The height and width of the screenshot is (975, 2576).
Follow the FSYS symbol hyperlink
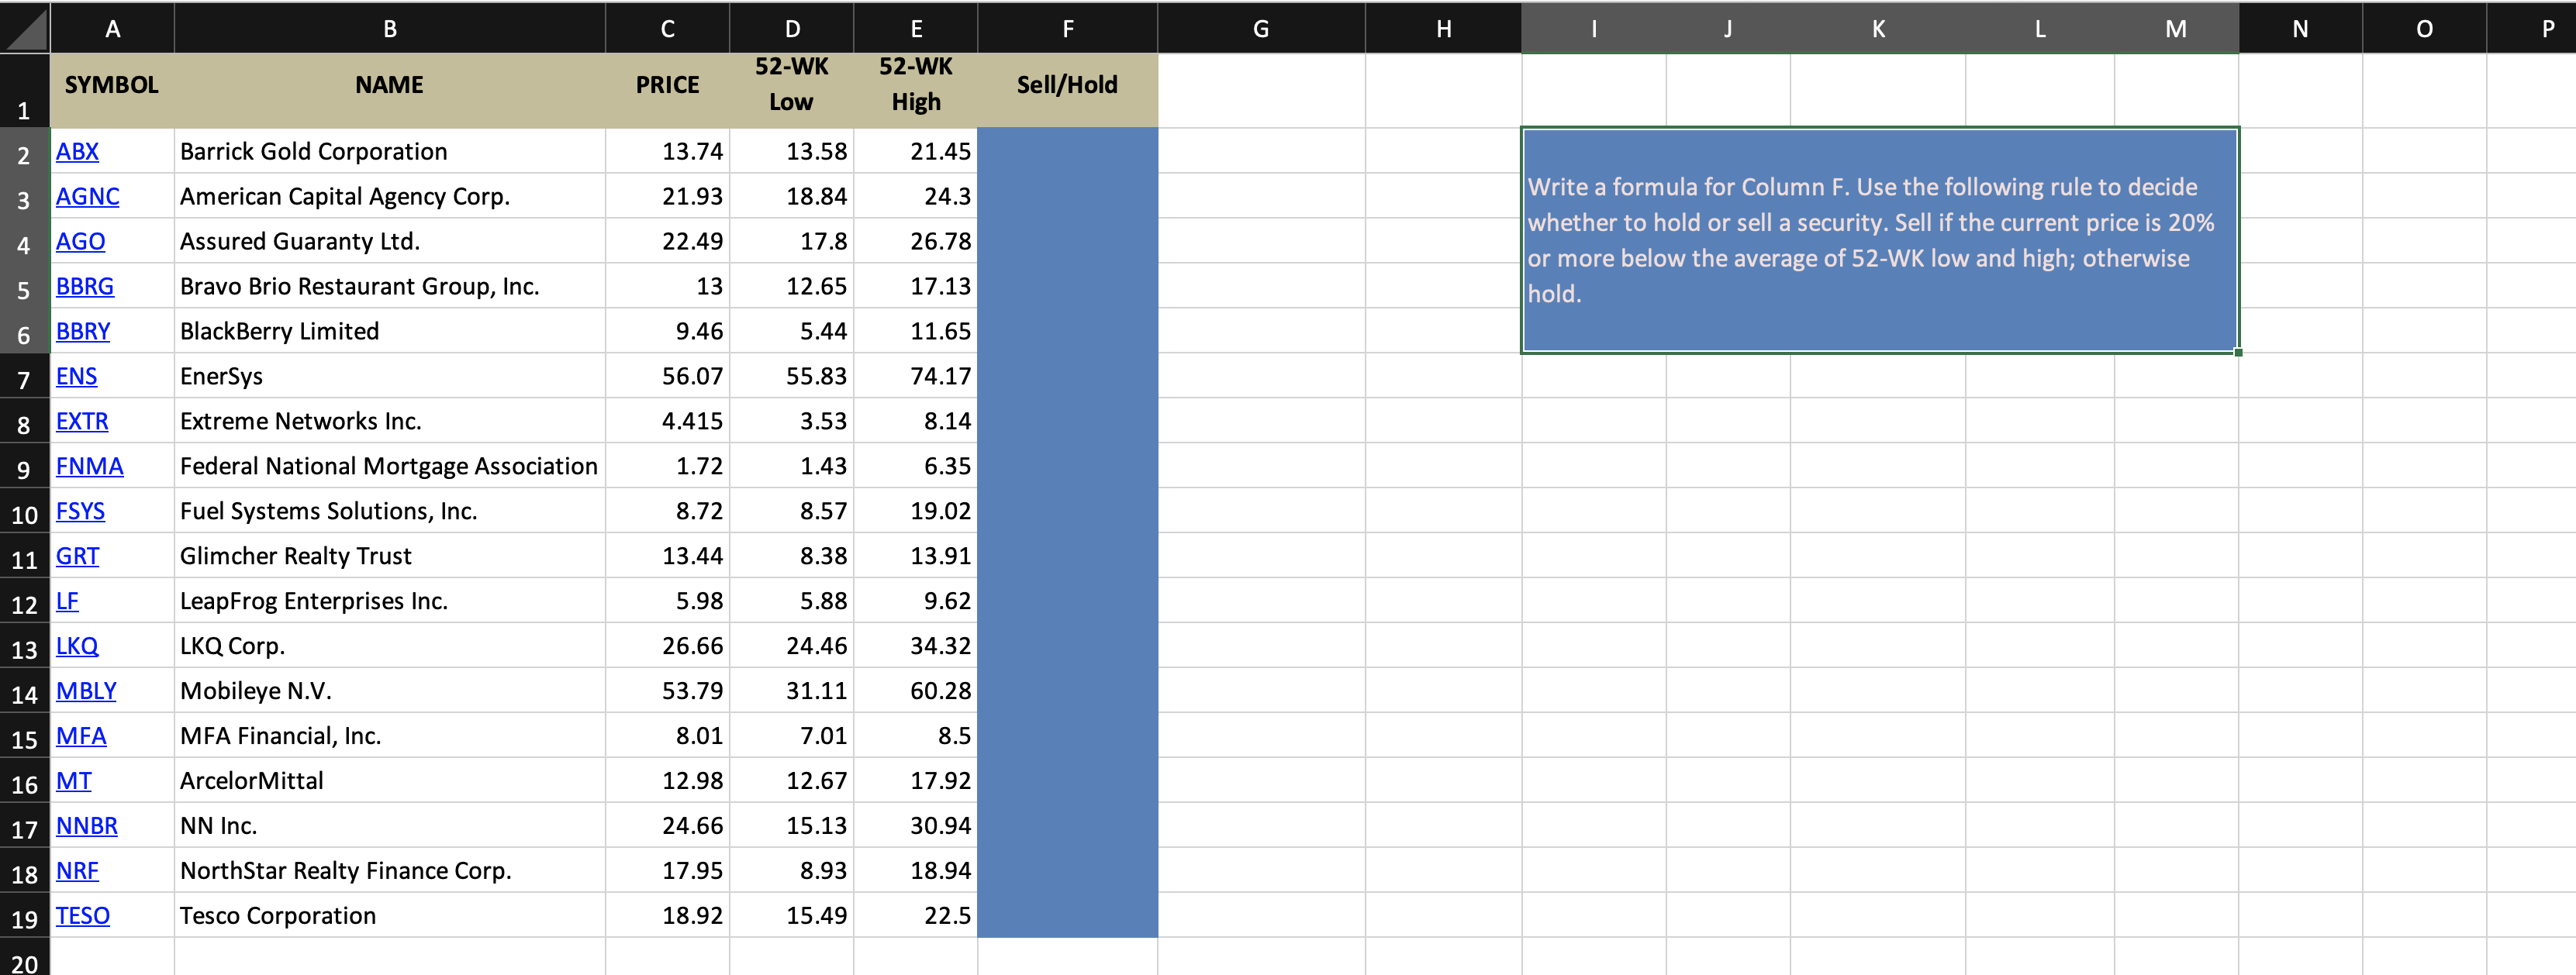80,511
